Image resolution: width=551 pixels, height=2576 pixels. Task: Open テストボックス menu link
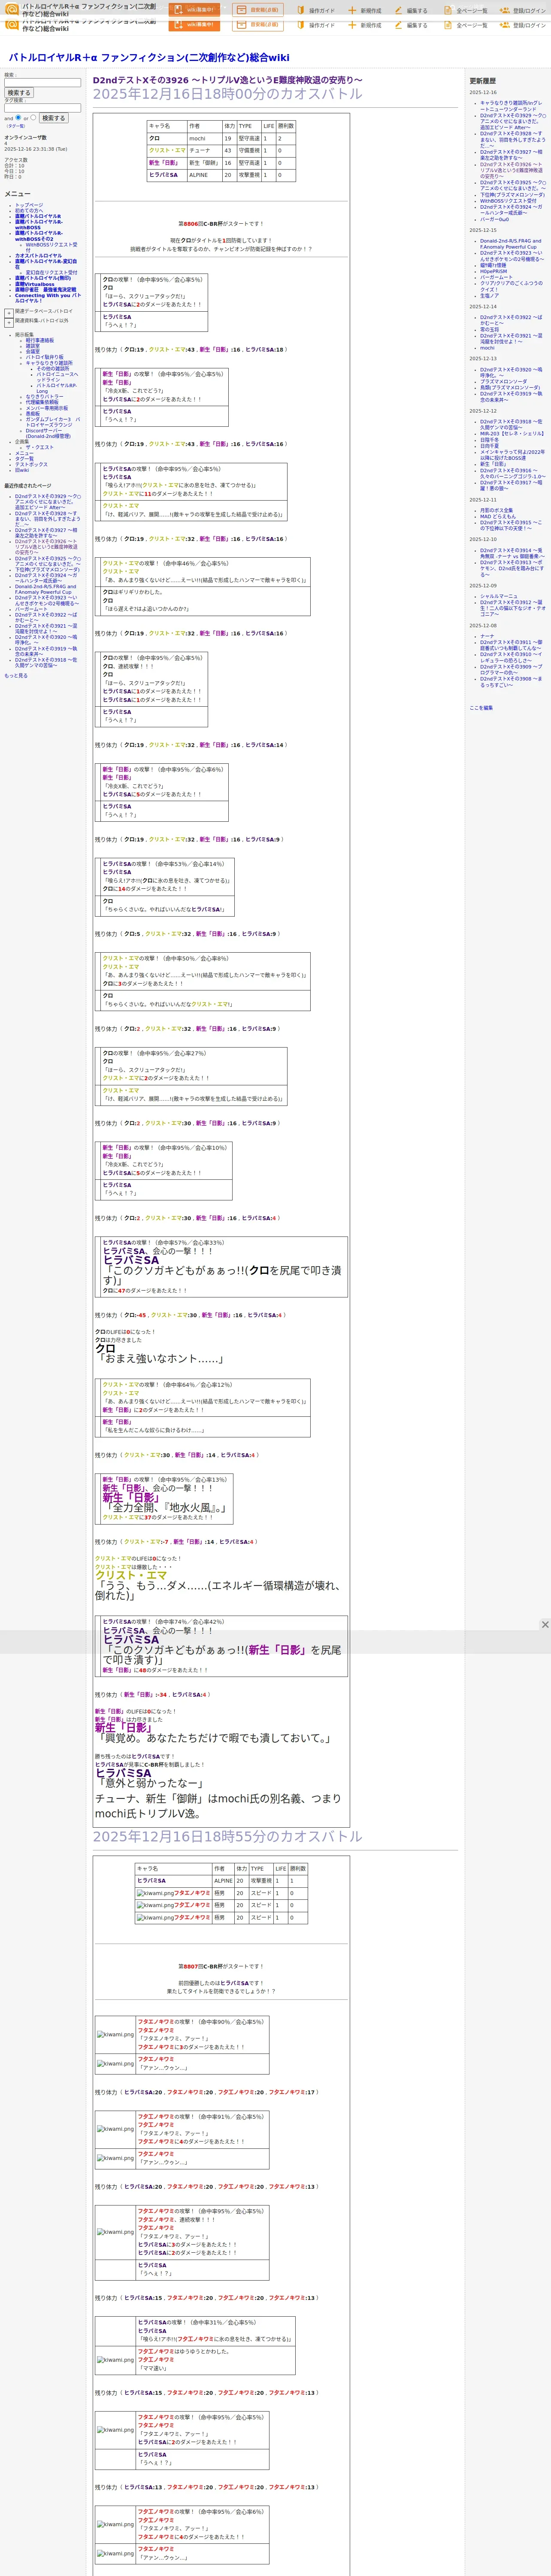pyautogui.click(x=31, y=464)
